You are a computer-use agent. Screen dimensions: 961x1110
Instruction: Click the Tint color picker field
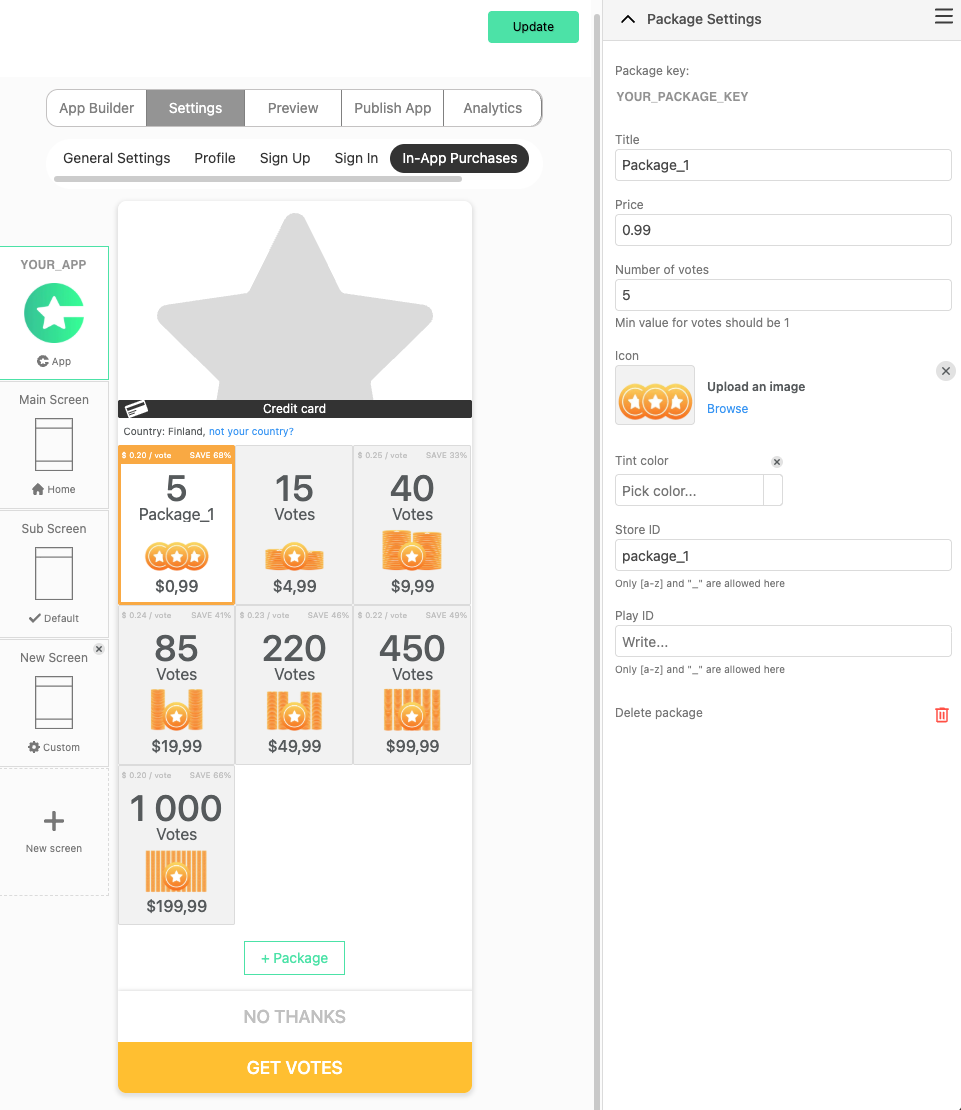coord(771,490)
